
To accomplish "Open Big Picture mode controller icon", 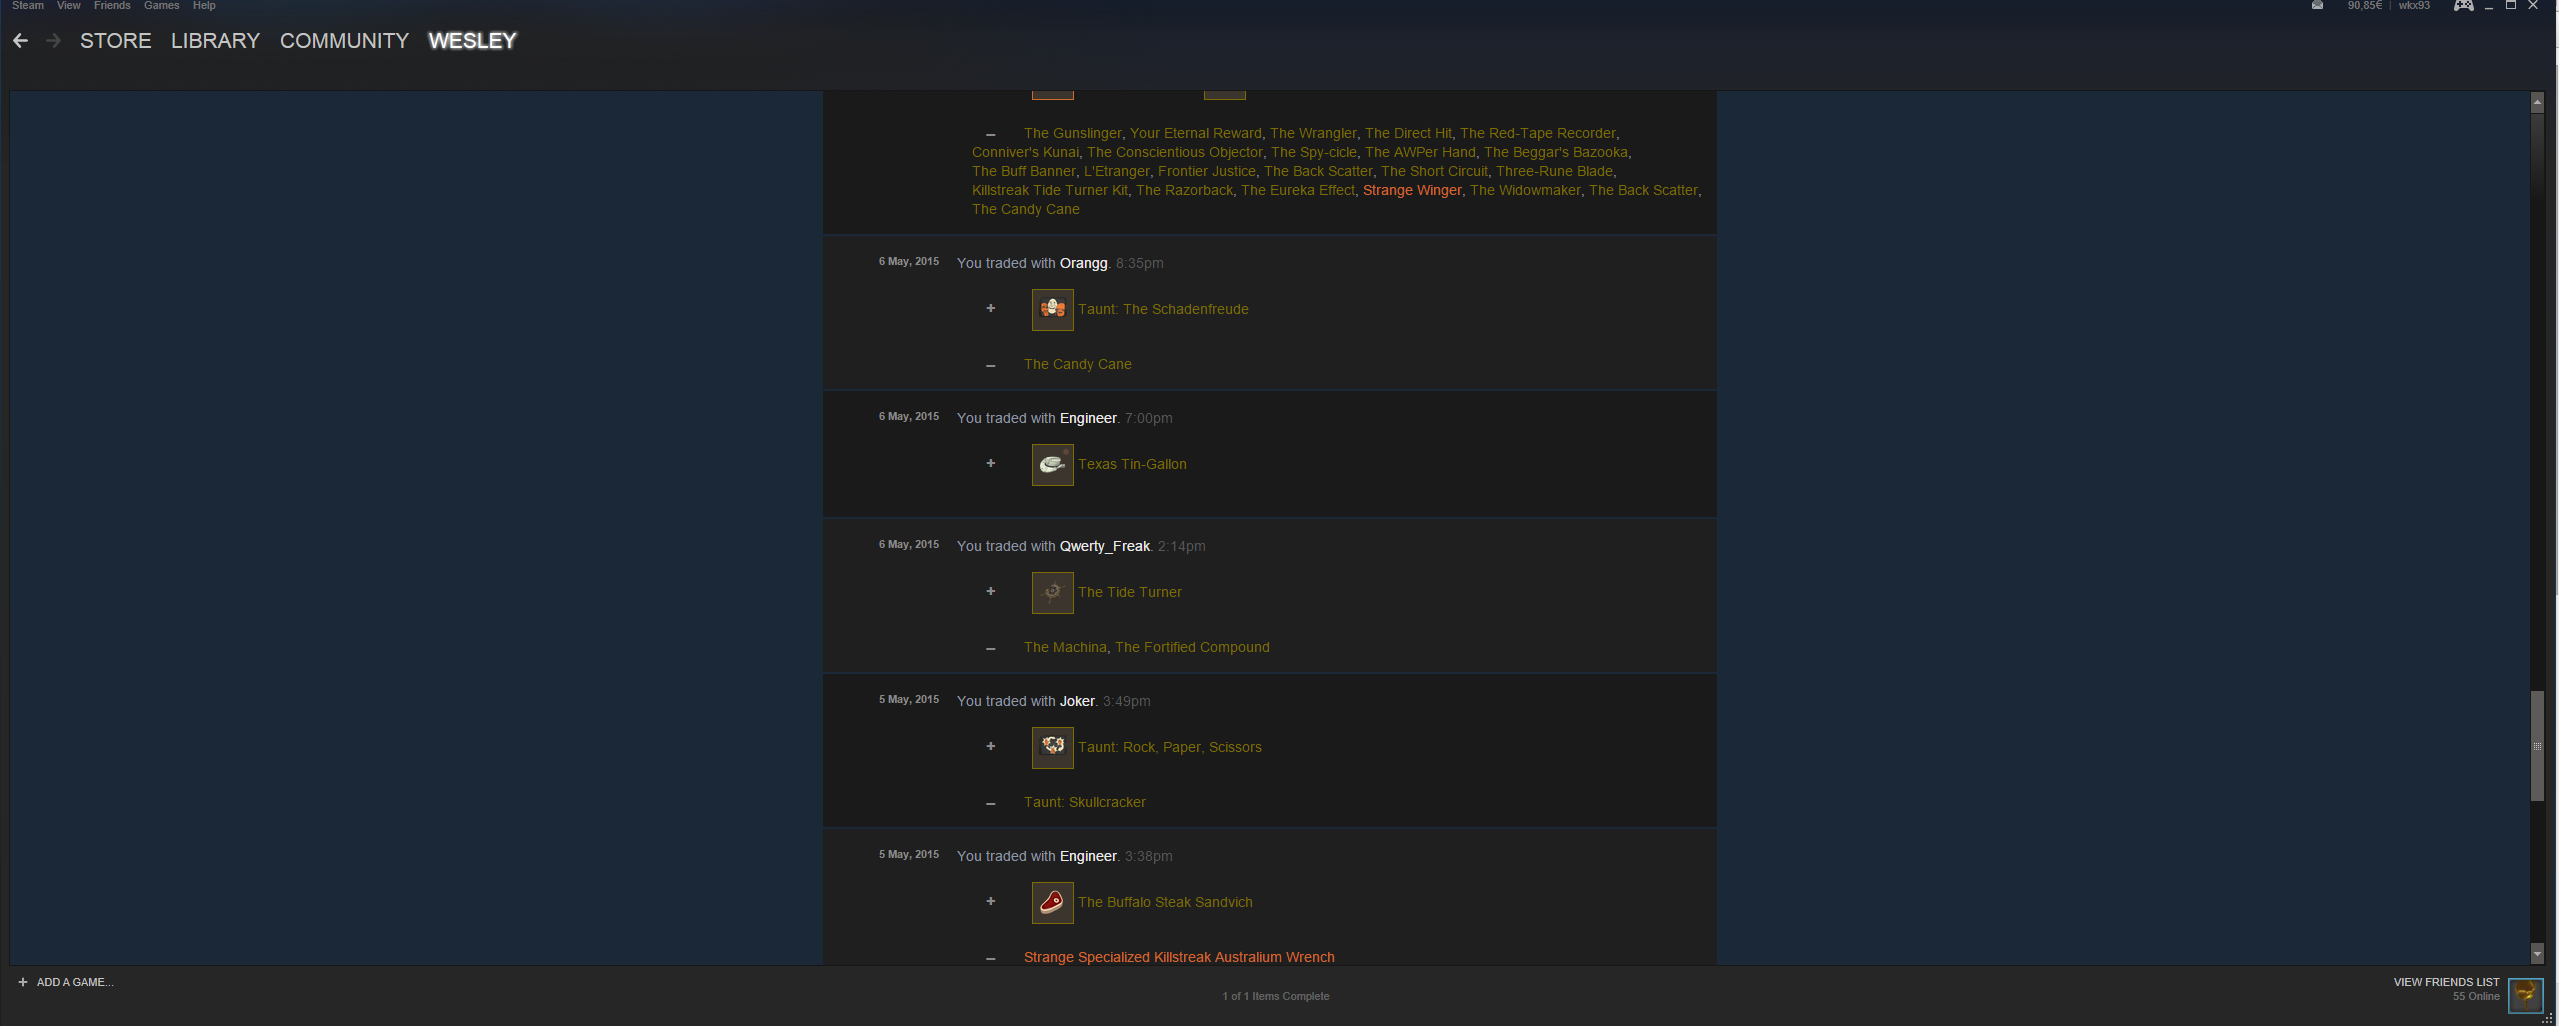I will tap(2463, 6).
